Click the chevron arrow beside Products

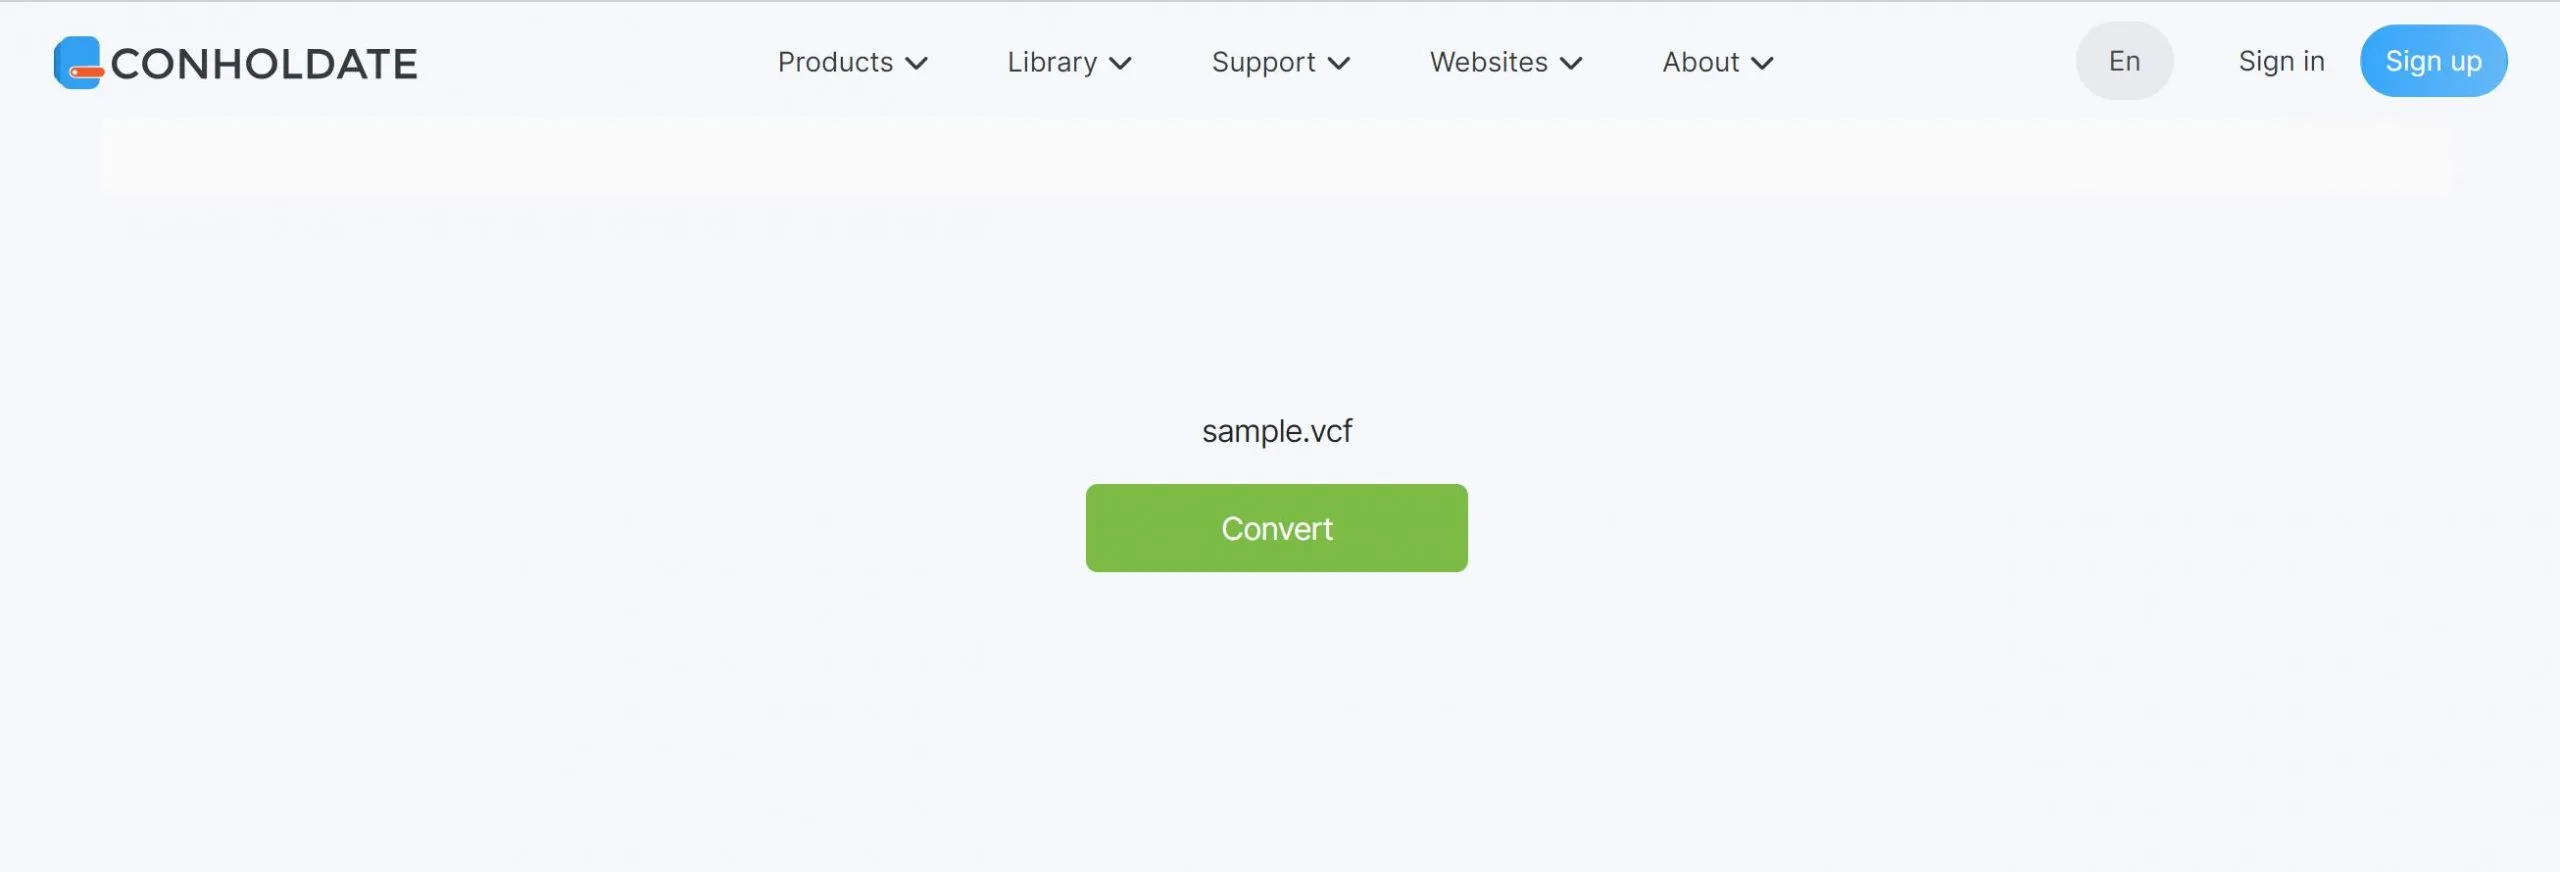click(917, 63)
